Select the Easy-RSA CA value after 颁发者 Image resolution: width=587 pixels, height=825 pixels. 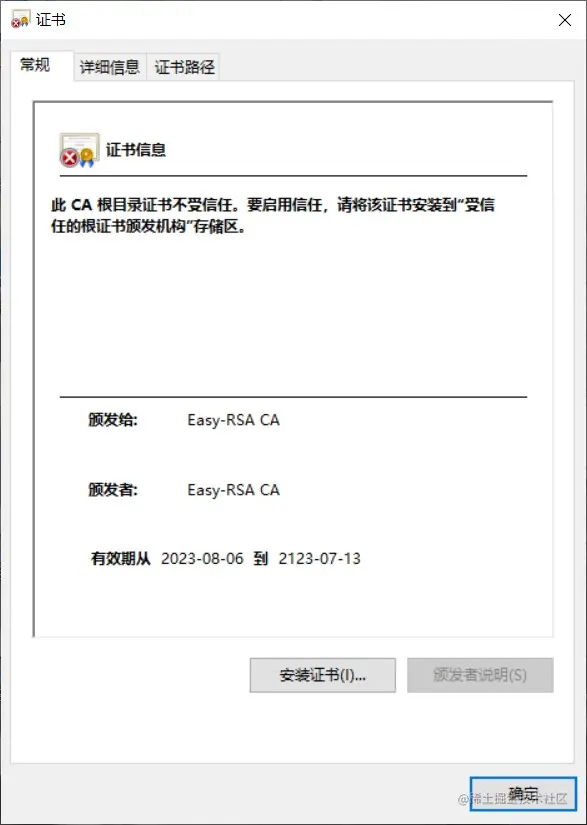point(234,490)
